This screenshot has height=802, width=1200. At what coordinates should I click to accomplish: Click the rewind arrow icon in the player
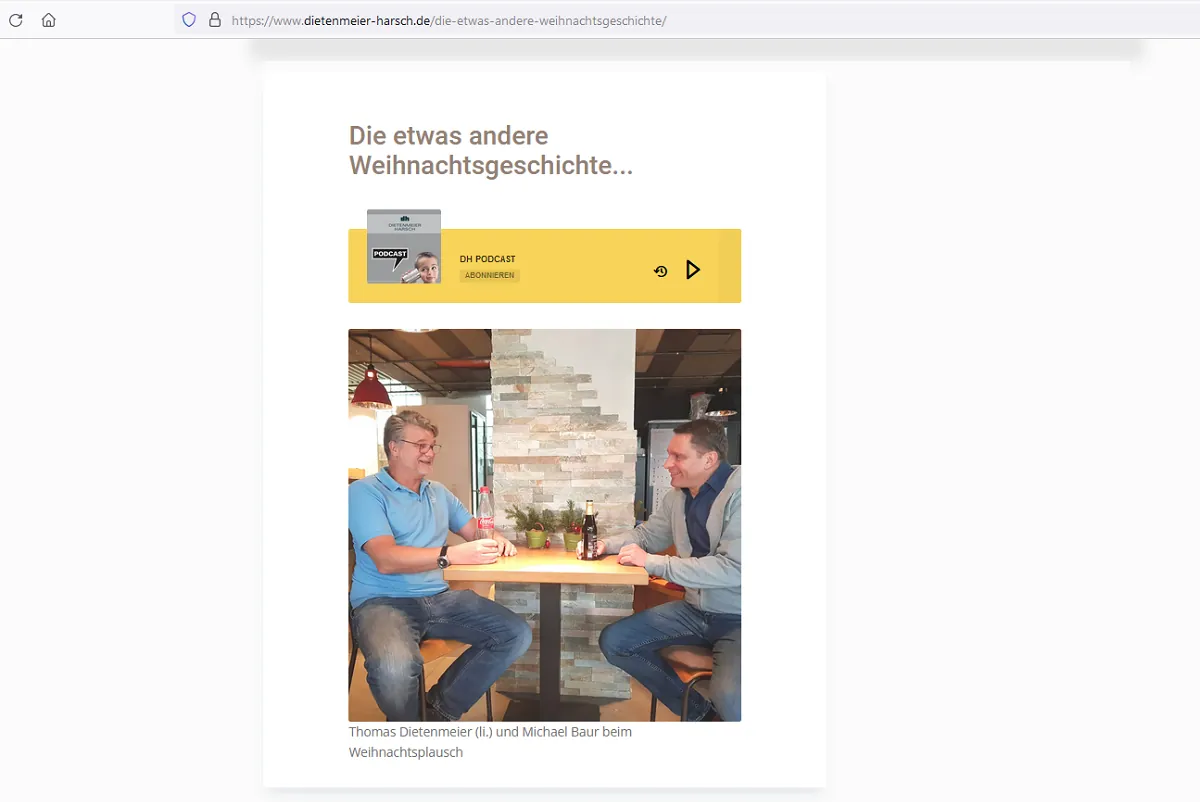[659, 270]
